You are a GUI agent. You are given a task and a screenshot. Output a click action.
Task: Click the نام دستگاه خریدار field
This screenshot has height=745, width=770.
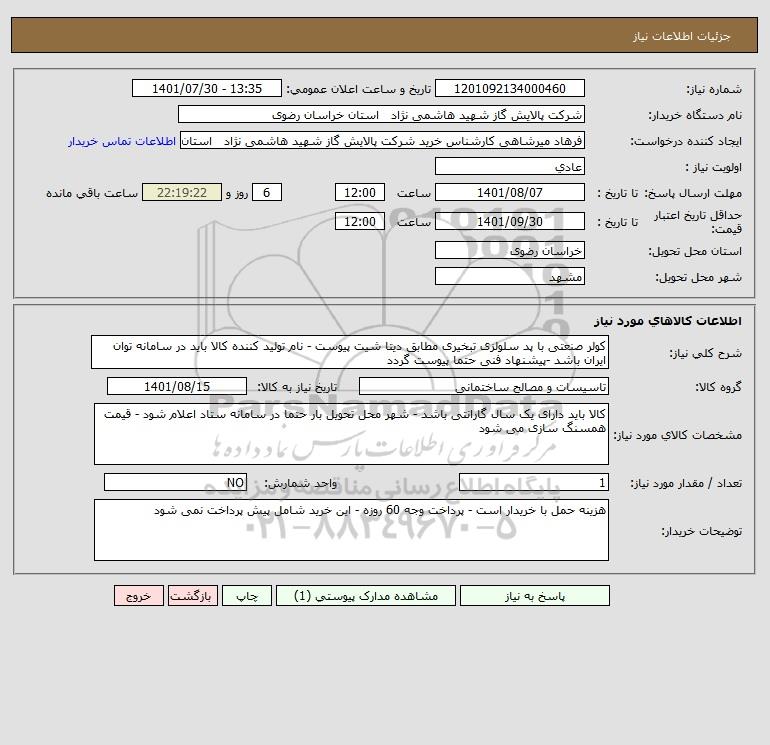(x=381, y=114)
